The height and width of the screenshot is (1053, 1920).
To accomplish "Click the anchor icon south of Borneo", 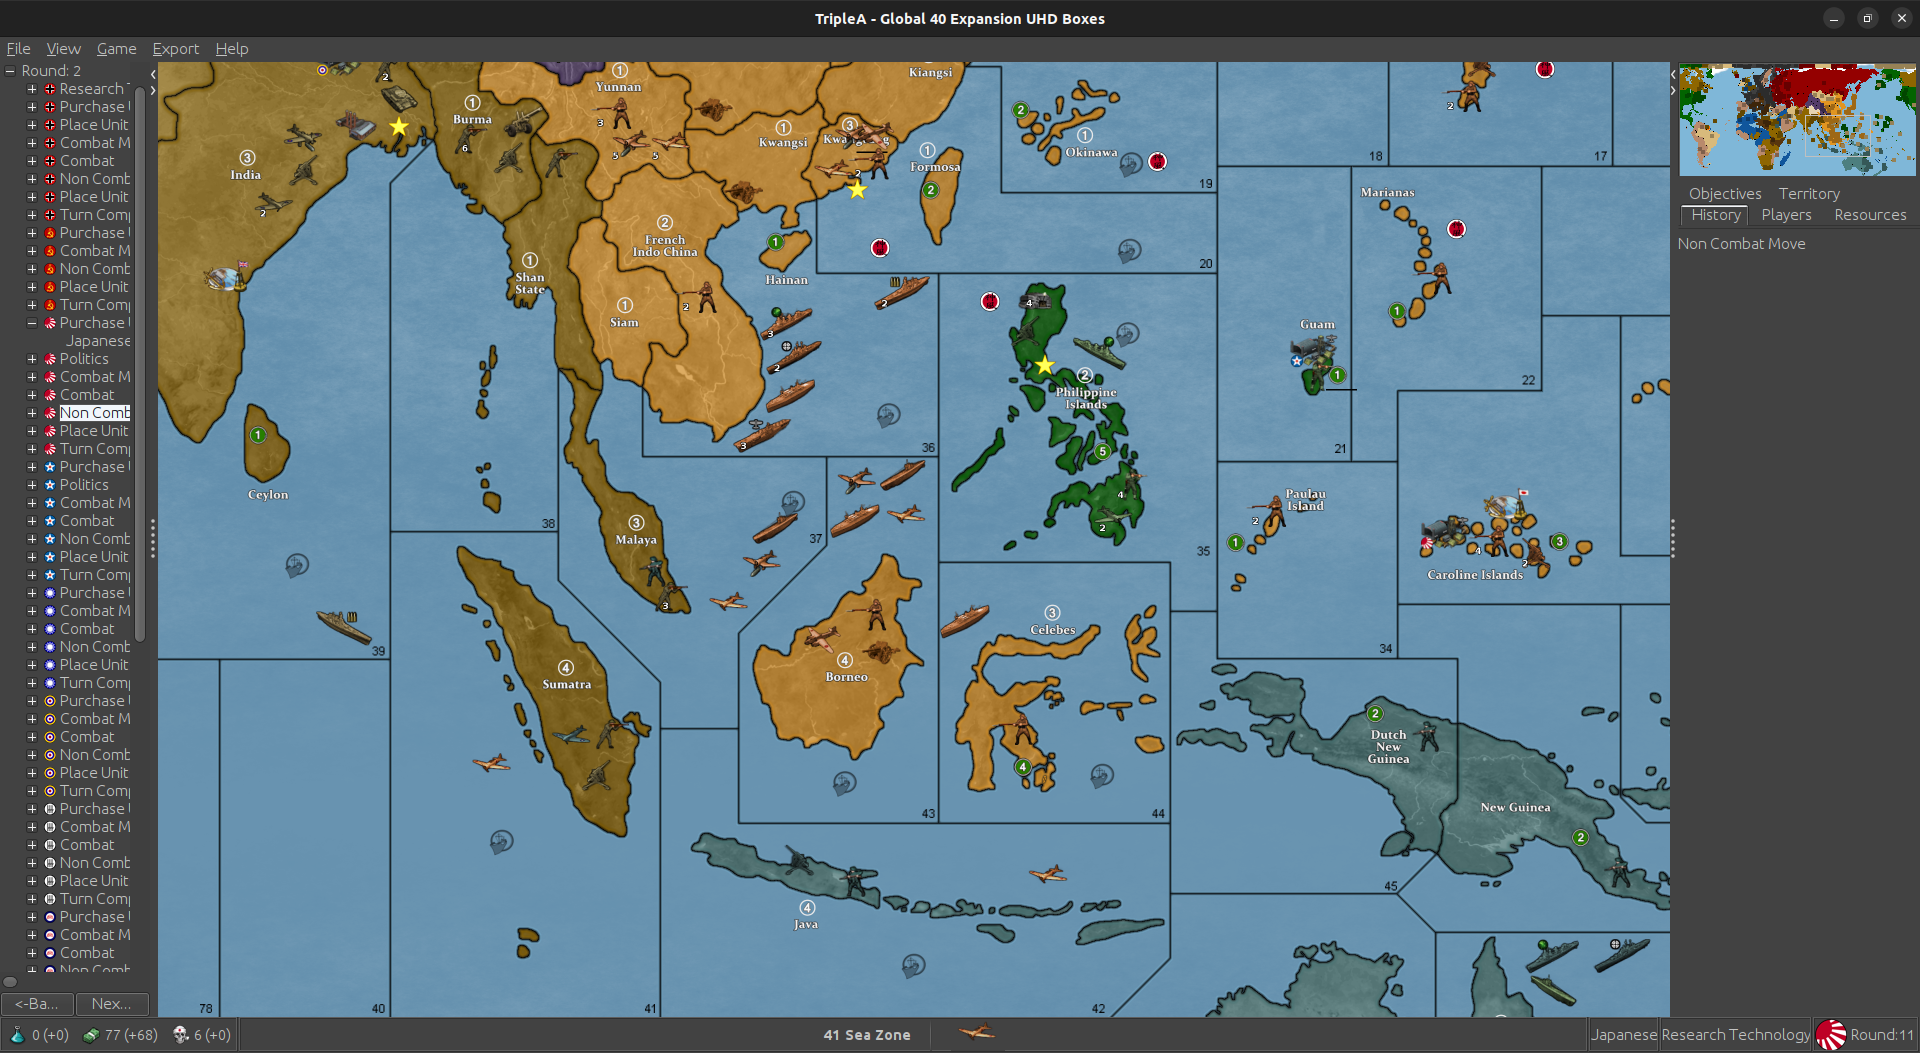I will point(845,784).
